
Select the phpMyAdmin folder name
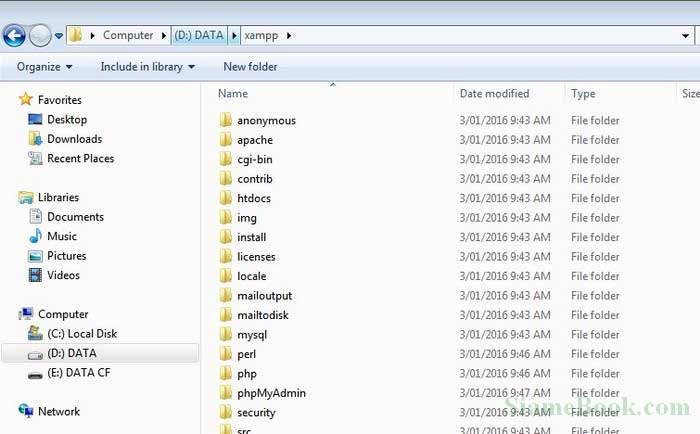coord(271,393)
